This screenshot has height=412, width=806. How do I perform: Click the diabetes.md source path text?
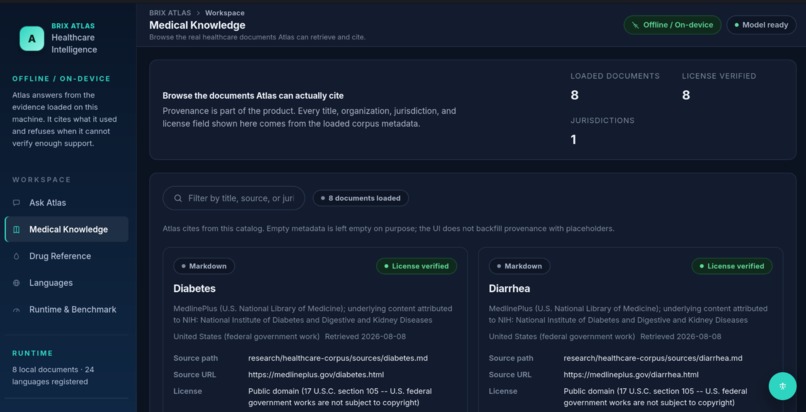[338, 358]
